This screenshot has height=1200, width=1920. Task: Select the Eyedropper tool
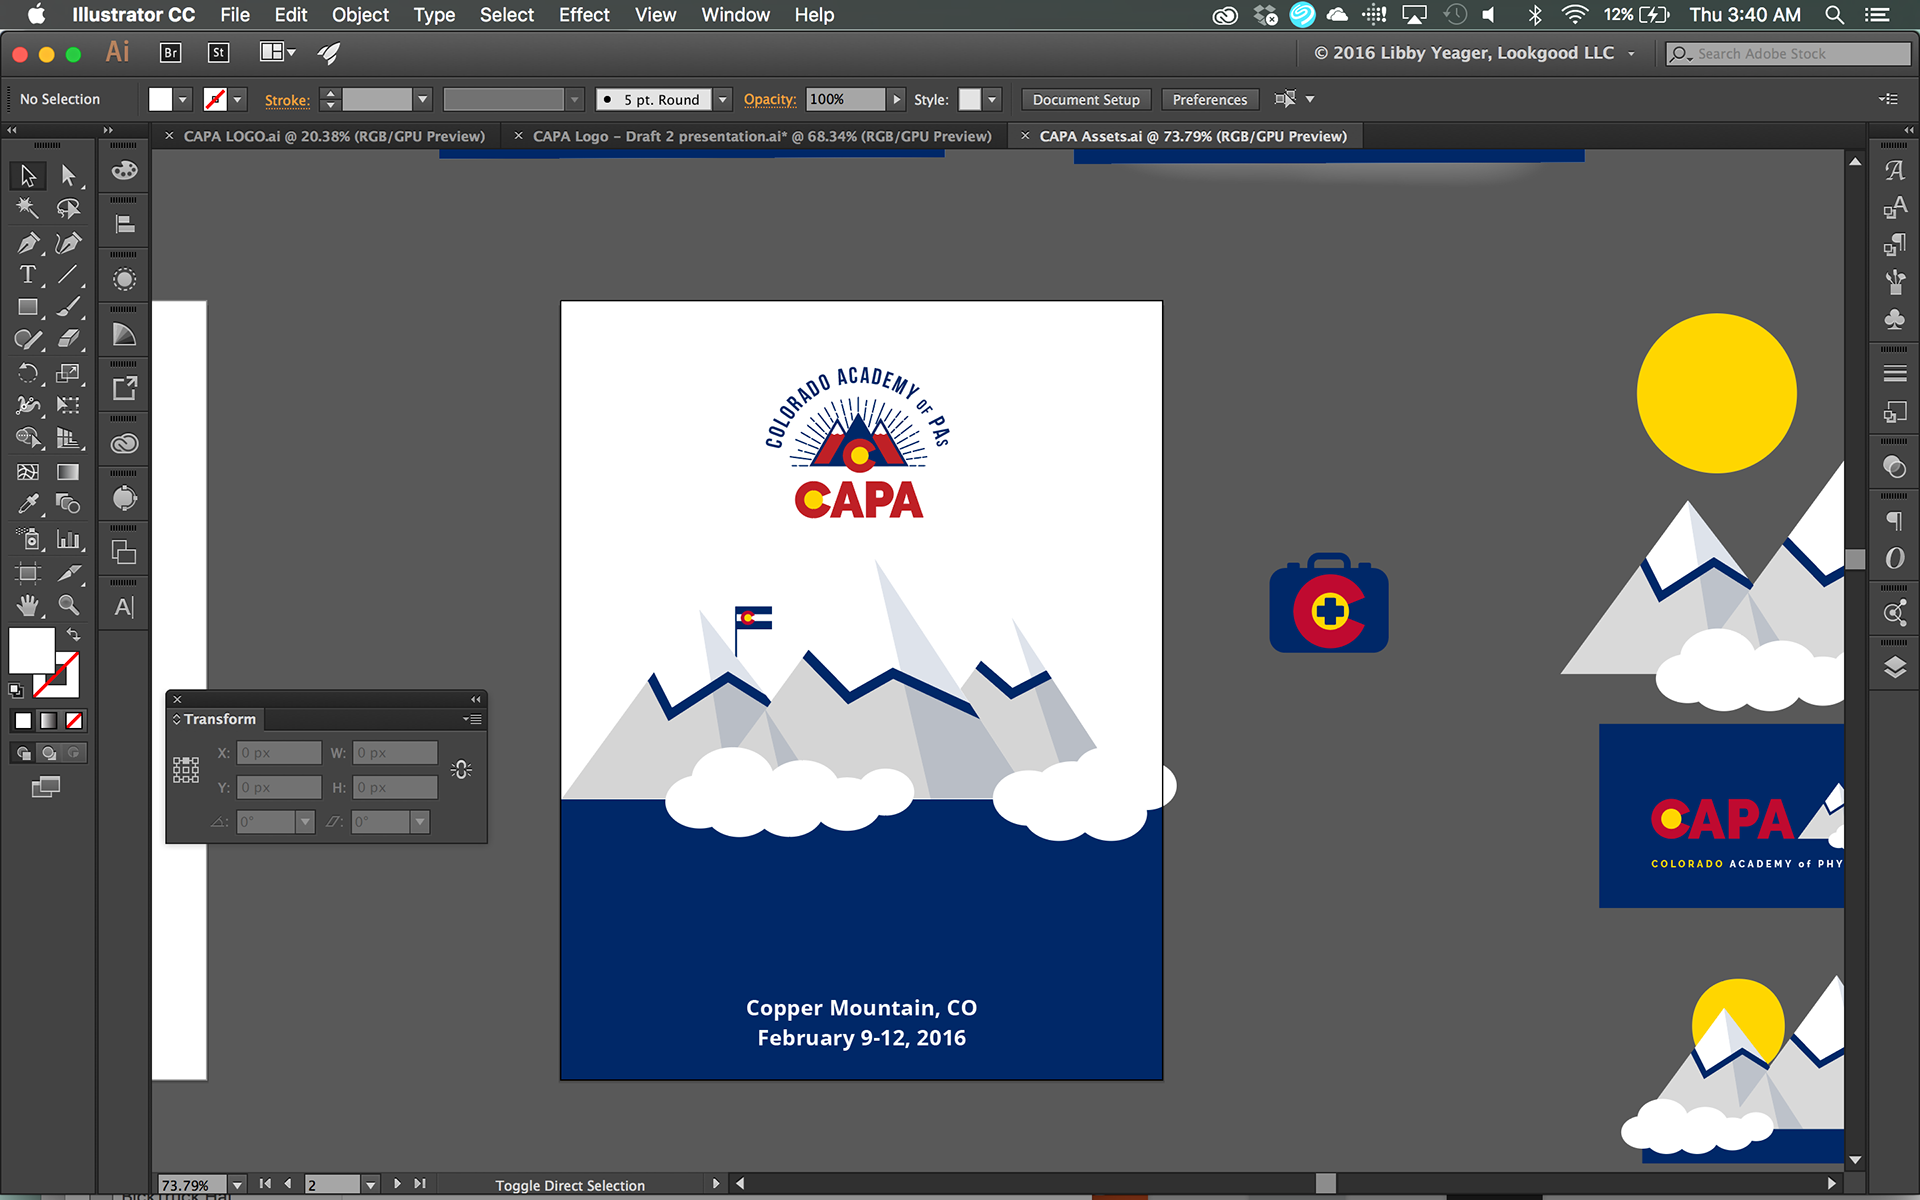[27, 504]
